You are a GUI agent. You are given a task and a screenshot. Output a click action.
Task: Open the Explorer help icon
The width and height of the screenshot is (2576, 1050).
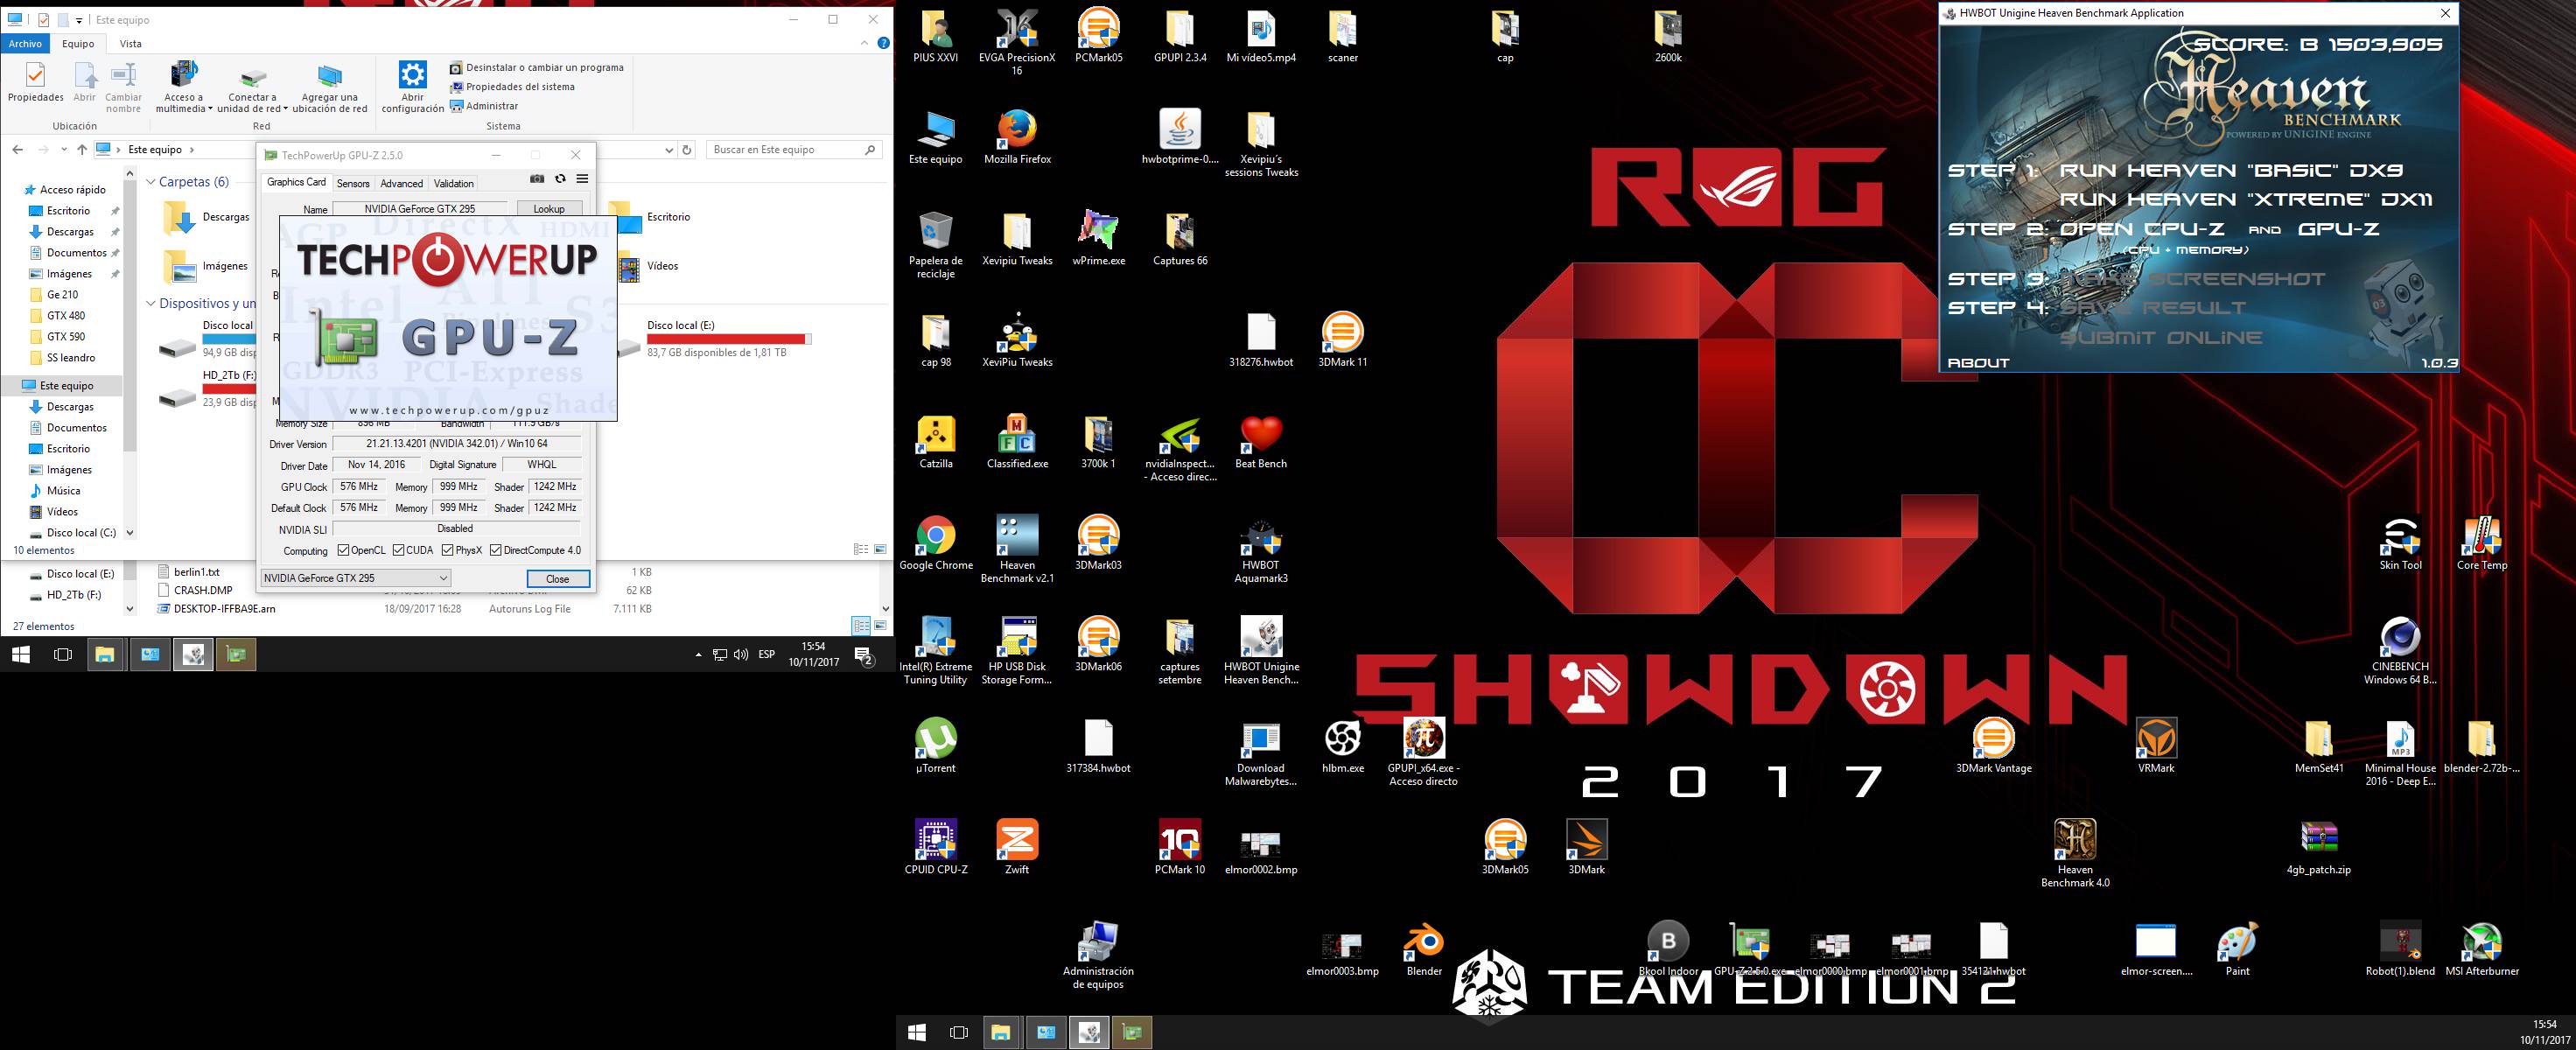coord(883,43)
